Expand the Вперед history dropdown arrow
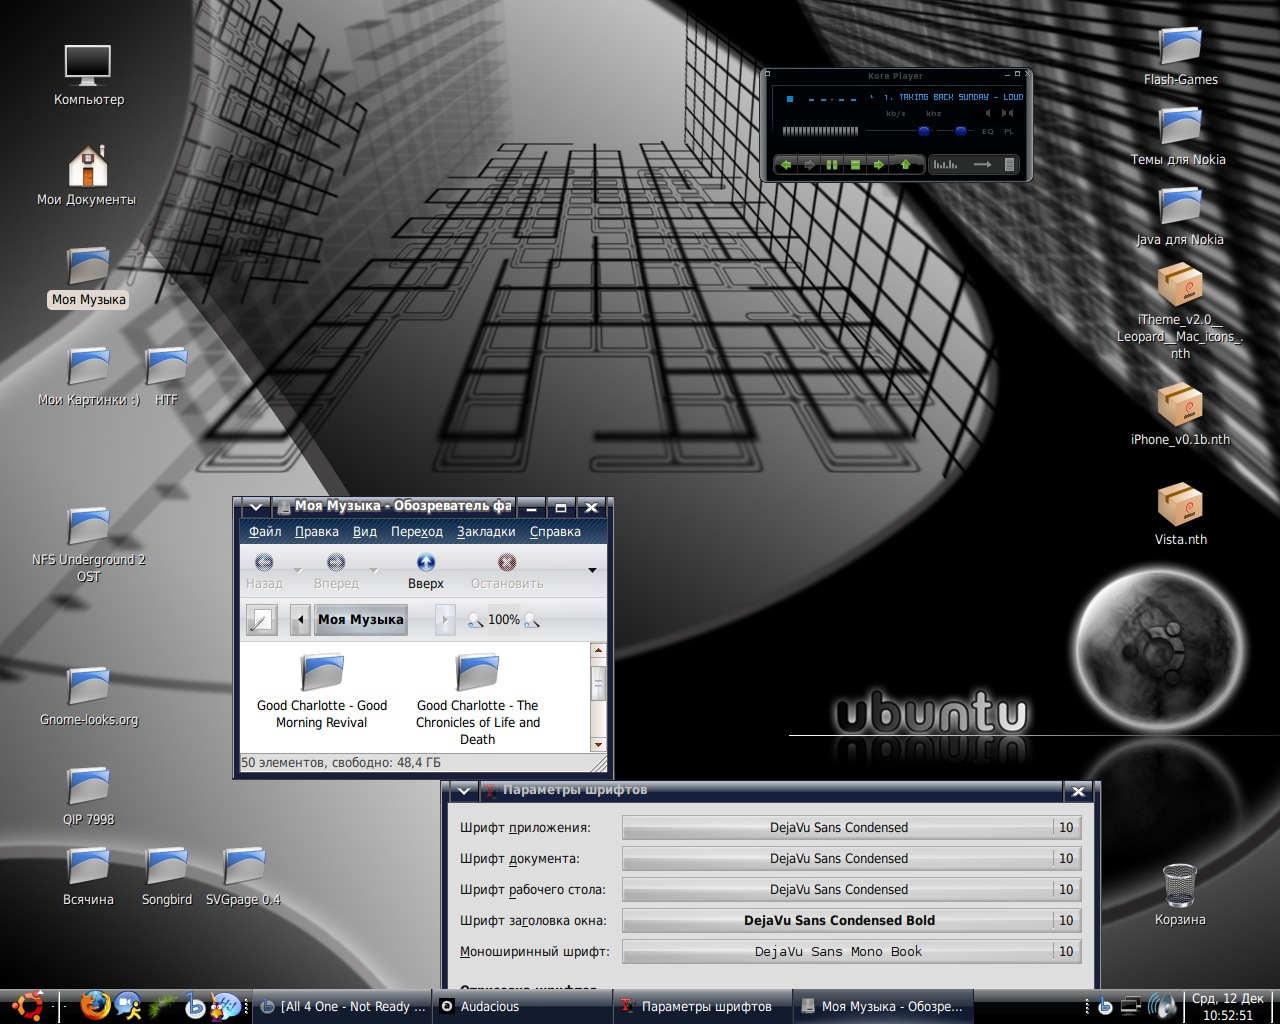Image resolution: width=1280 pixels, height=1024 pixels. (374, 570)
